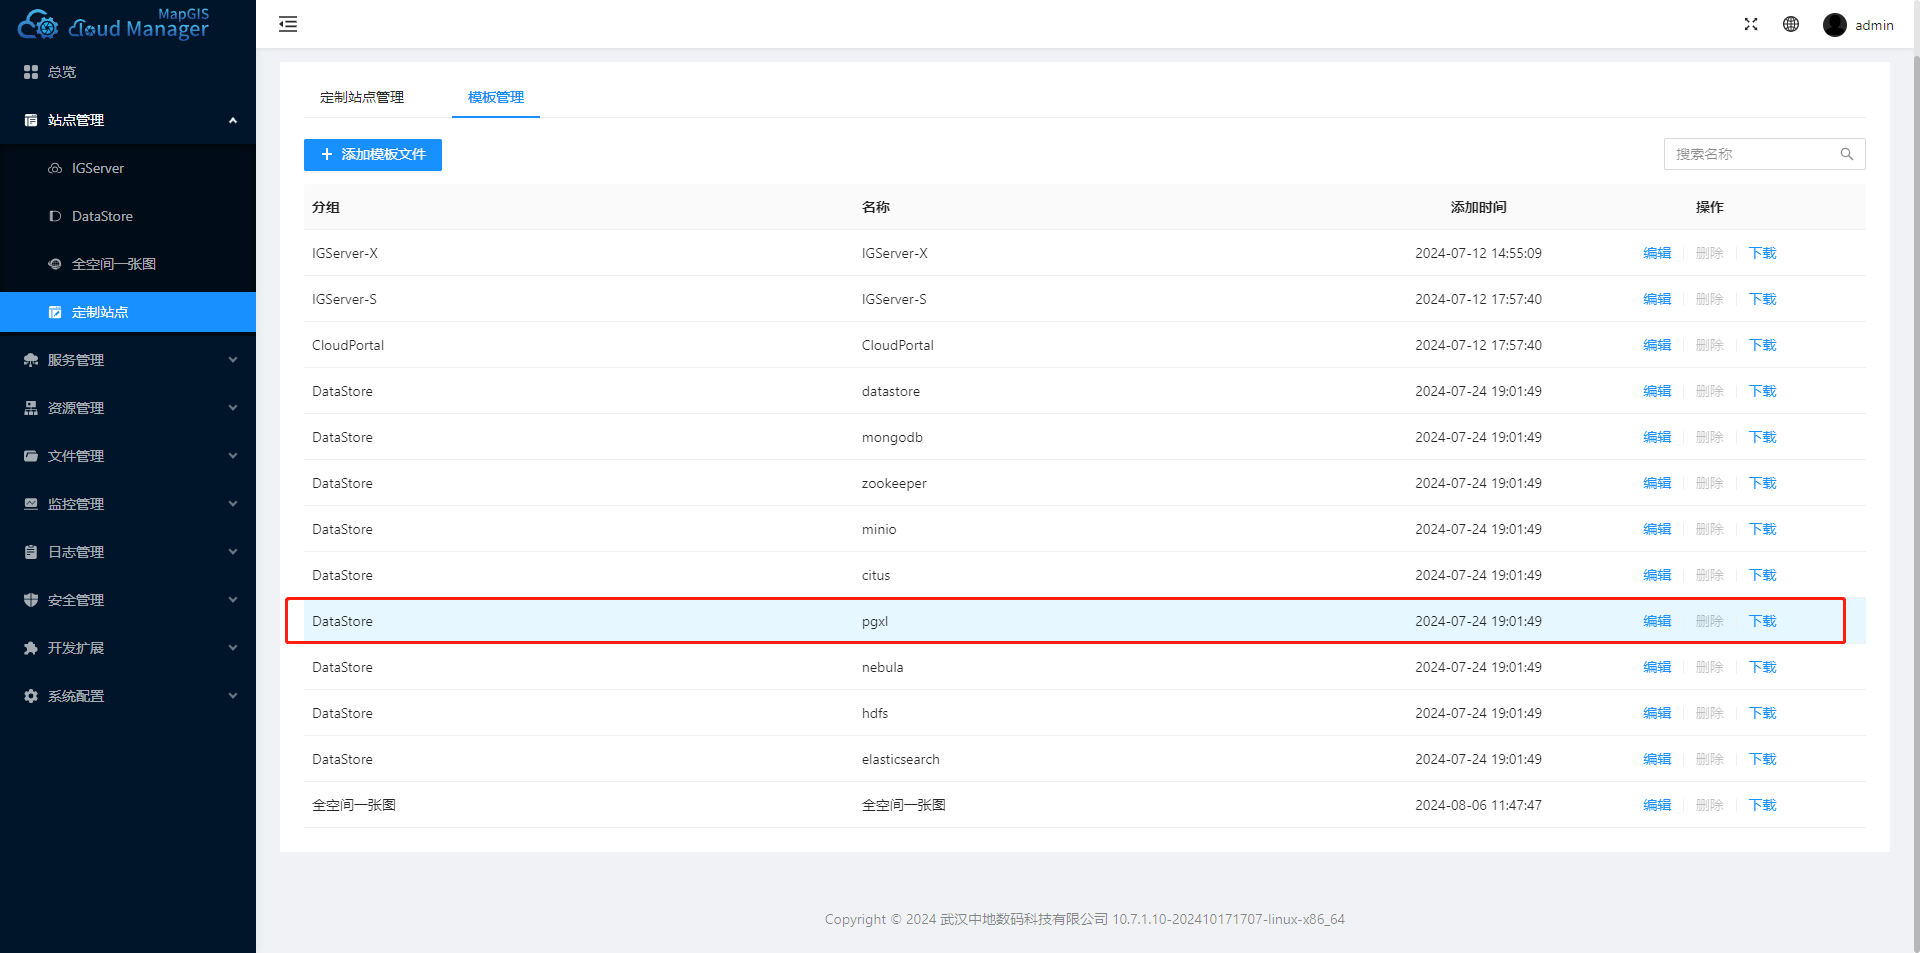
Task: Edit the minio template
Action: click(x=1657, y=529)
